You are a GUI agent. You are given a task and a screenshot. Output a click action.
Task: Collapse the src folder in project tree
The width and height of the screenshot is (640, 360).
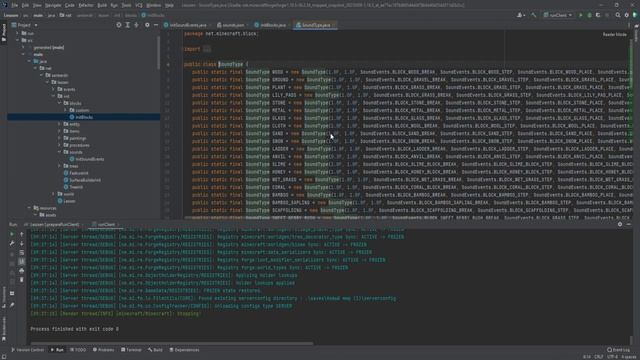(18, 40)
